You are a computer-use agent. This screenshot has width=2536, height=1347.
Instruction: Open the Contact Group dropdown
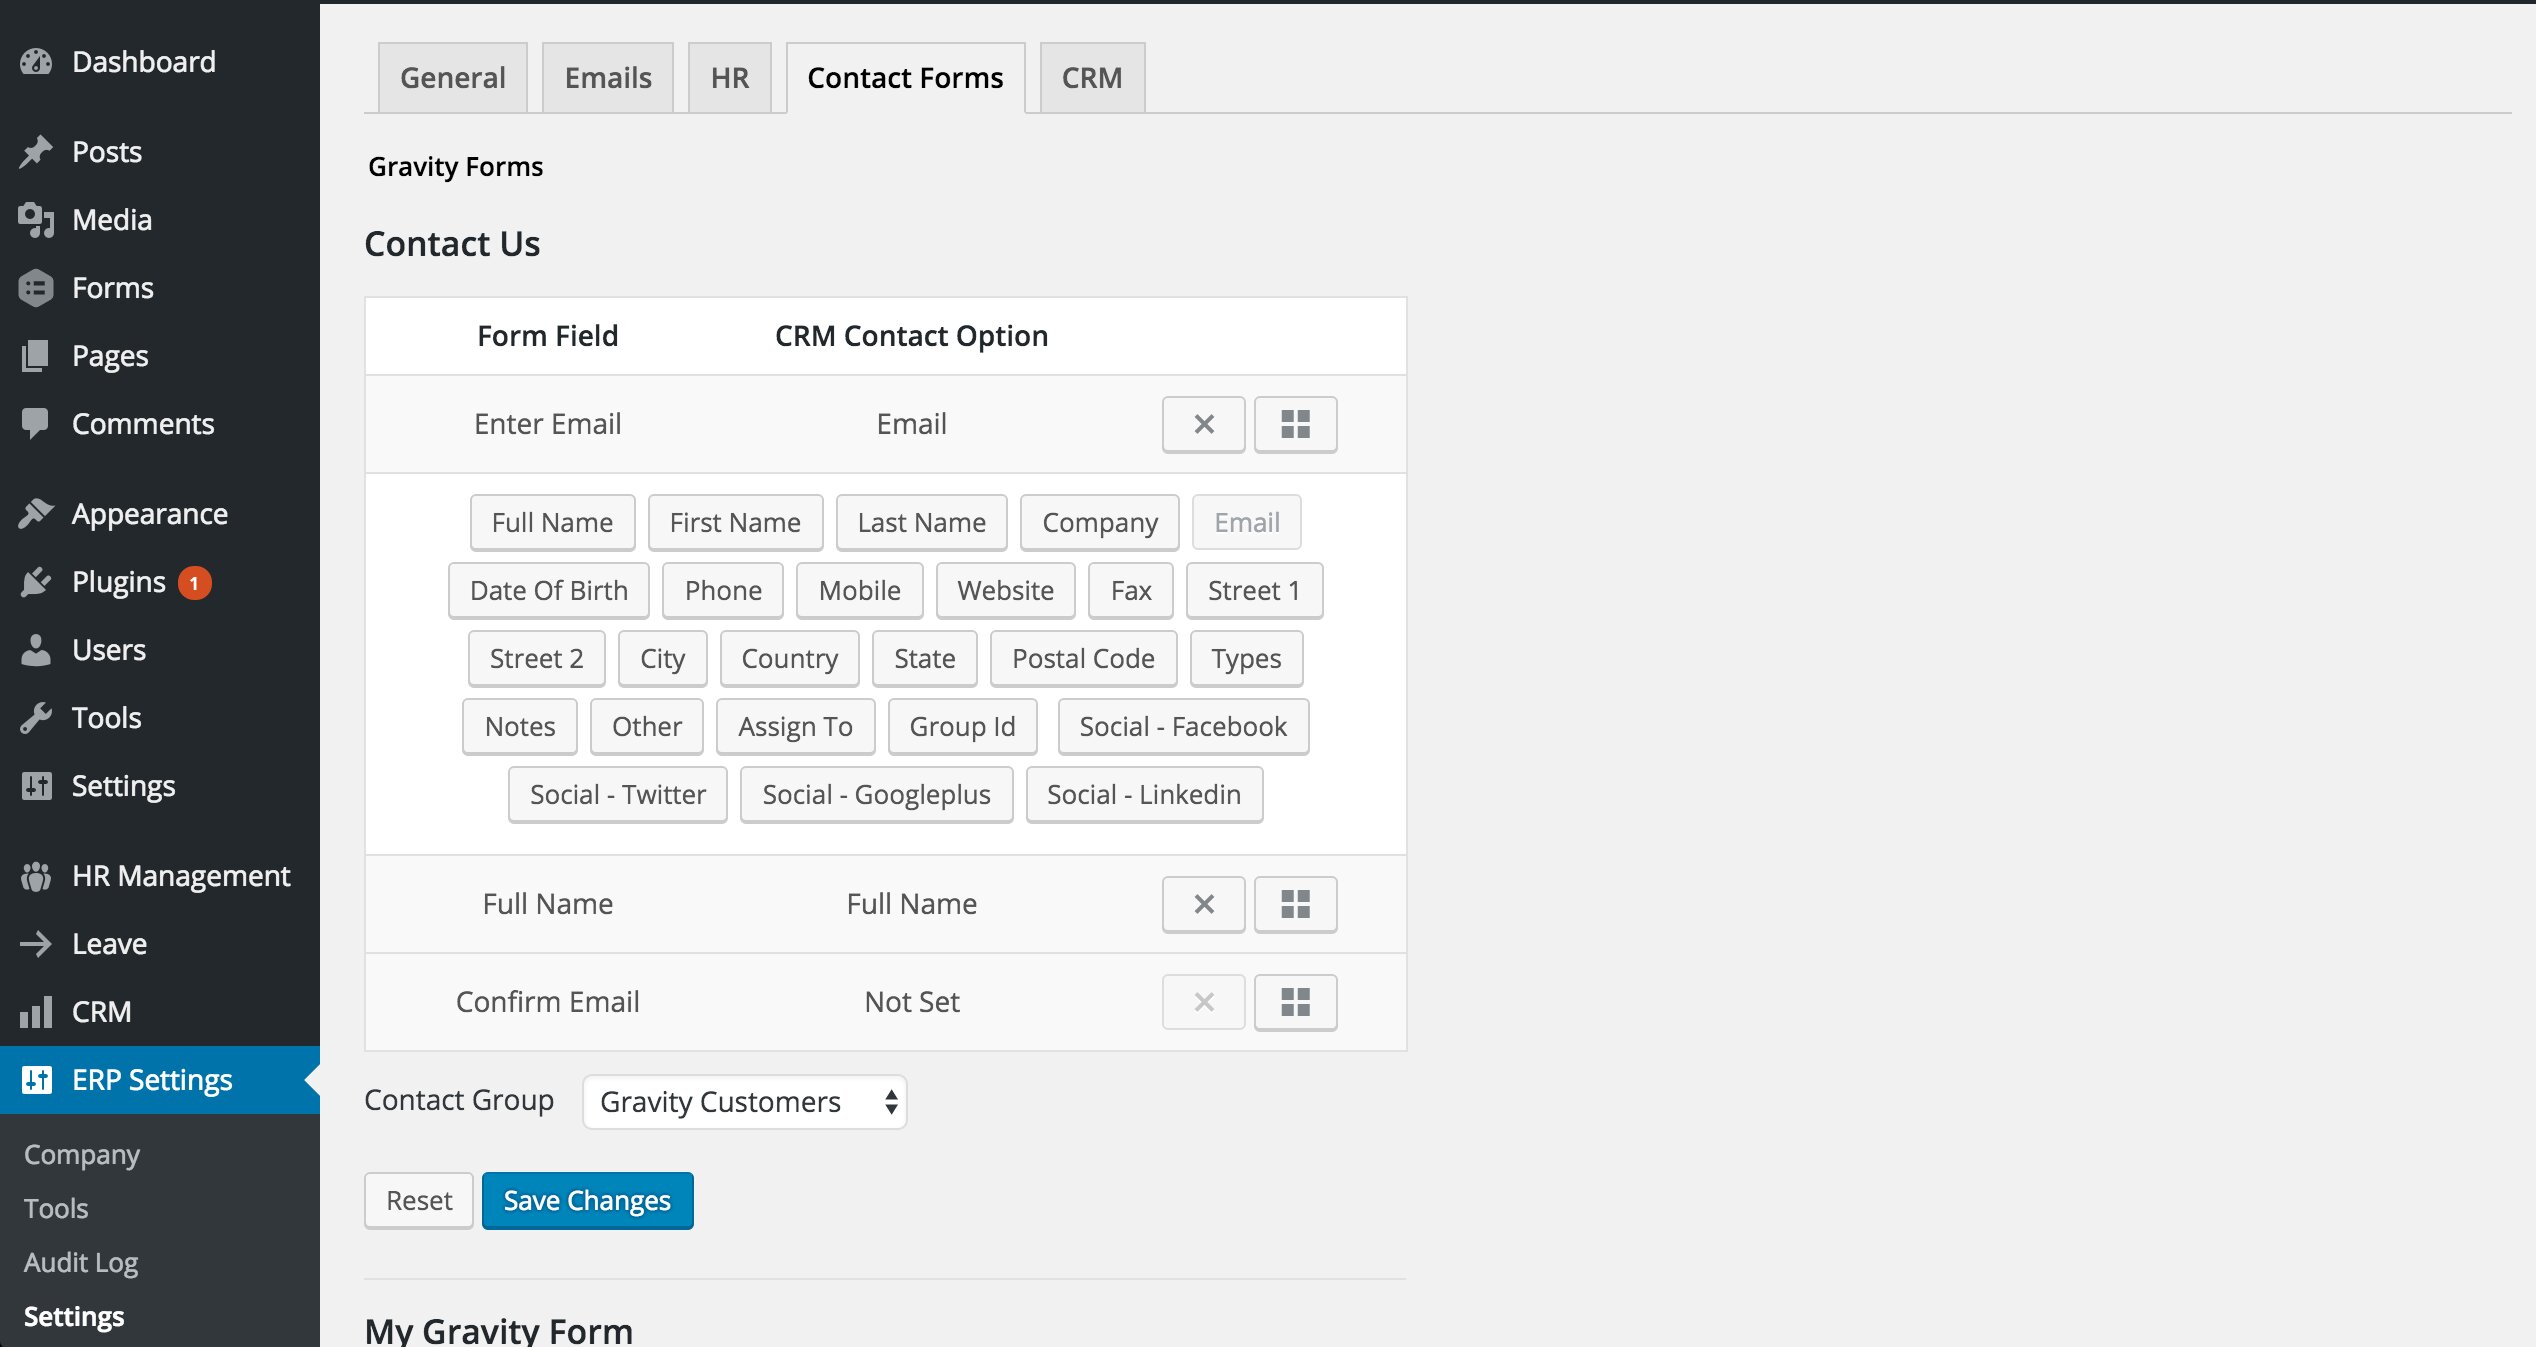(744, 1102)
